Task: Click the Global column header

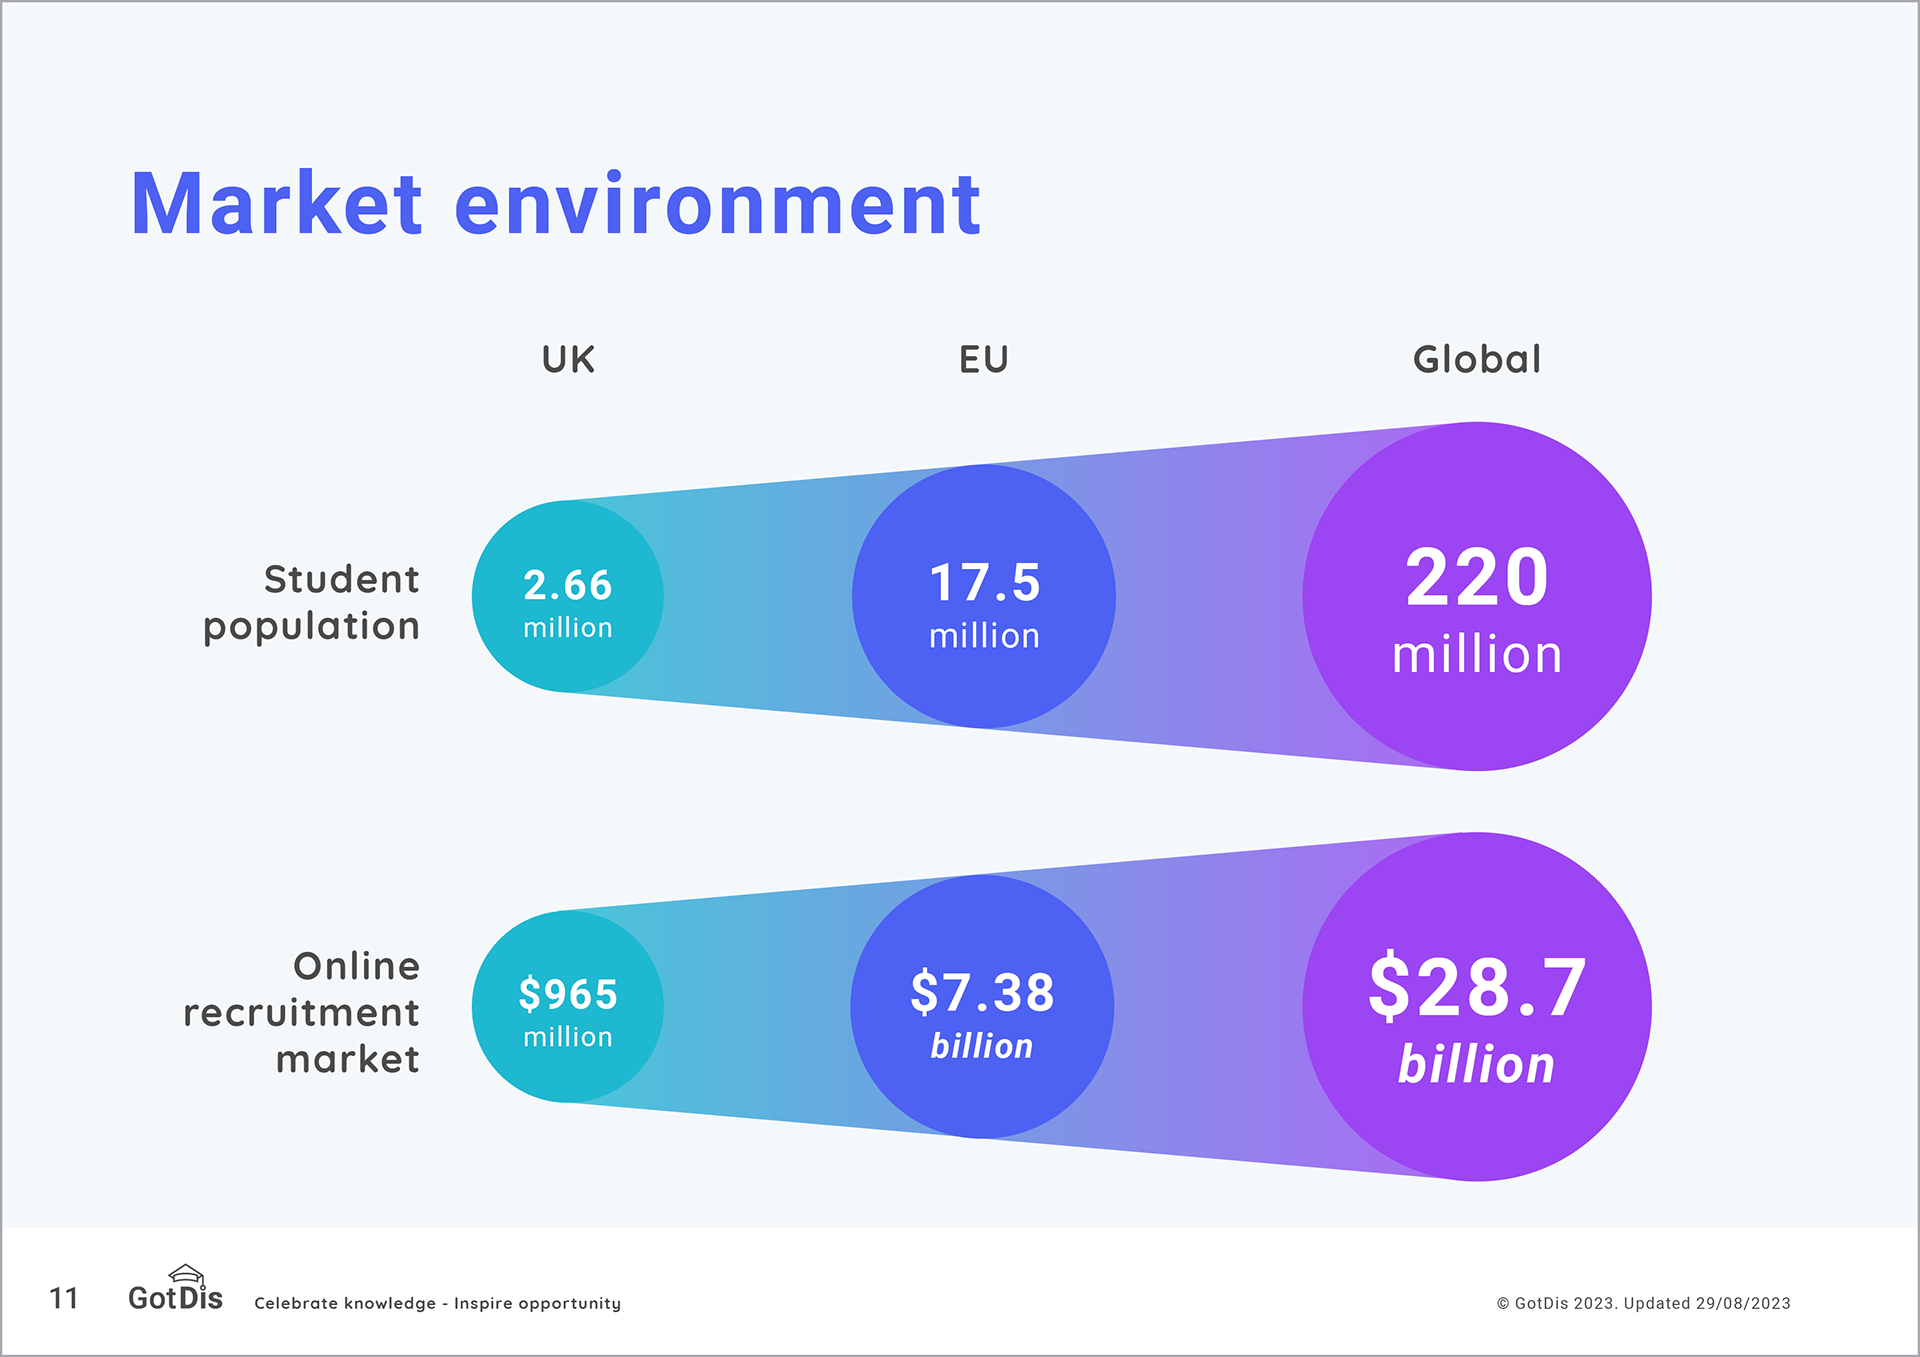Action: (x=1476, y=359)
